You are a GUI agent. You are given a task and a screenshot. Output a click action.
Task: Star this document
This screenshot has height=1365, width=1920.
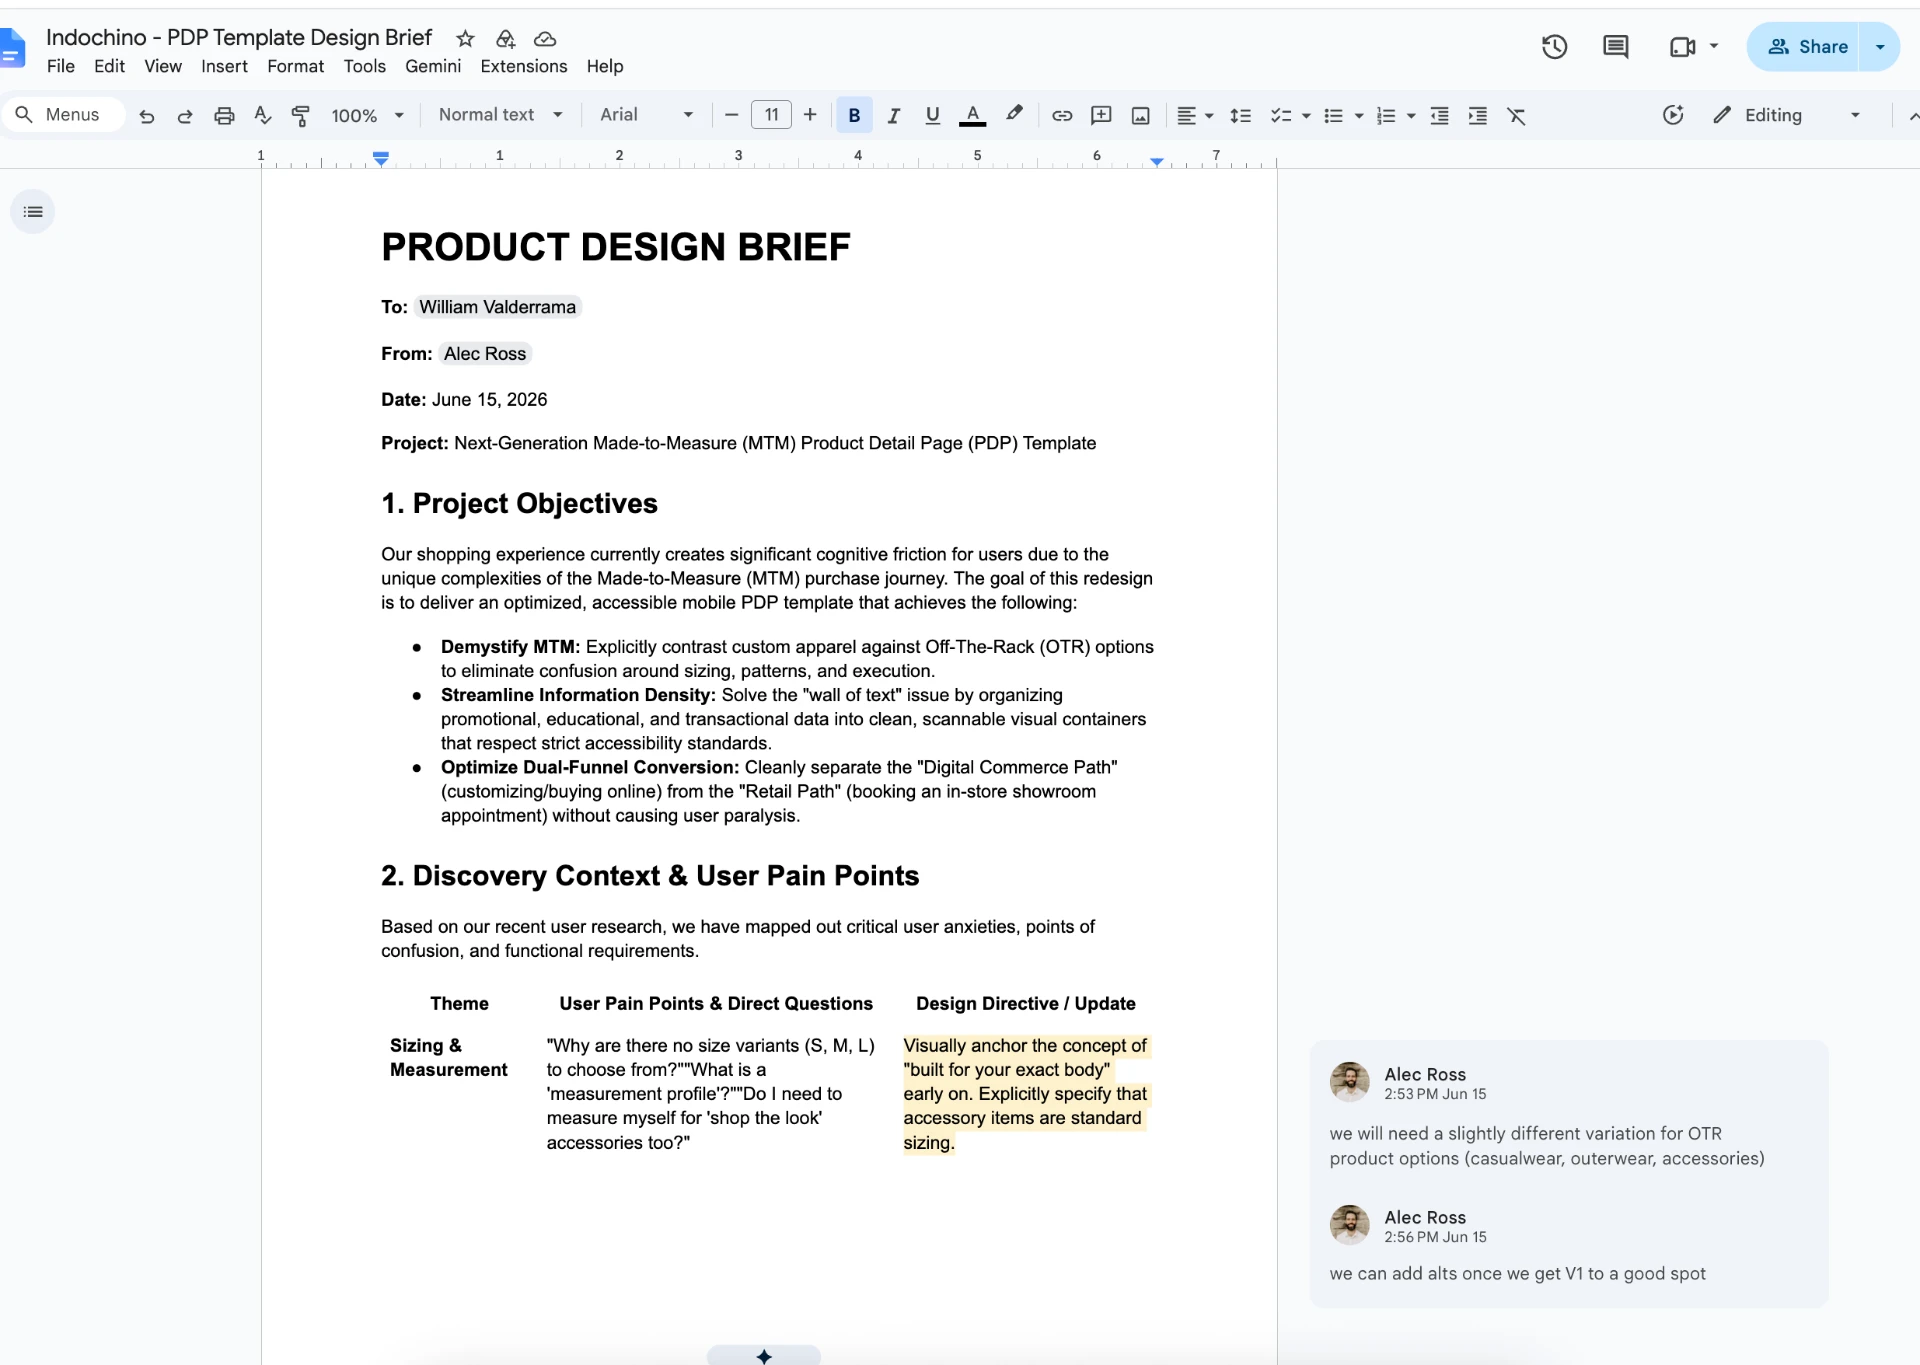click(465, 39)
